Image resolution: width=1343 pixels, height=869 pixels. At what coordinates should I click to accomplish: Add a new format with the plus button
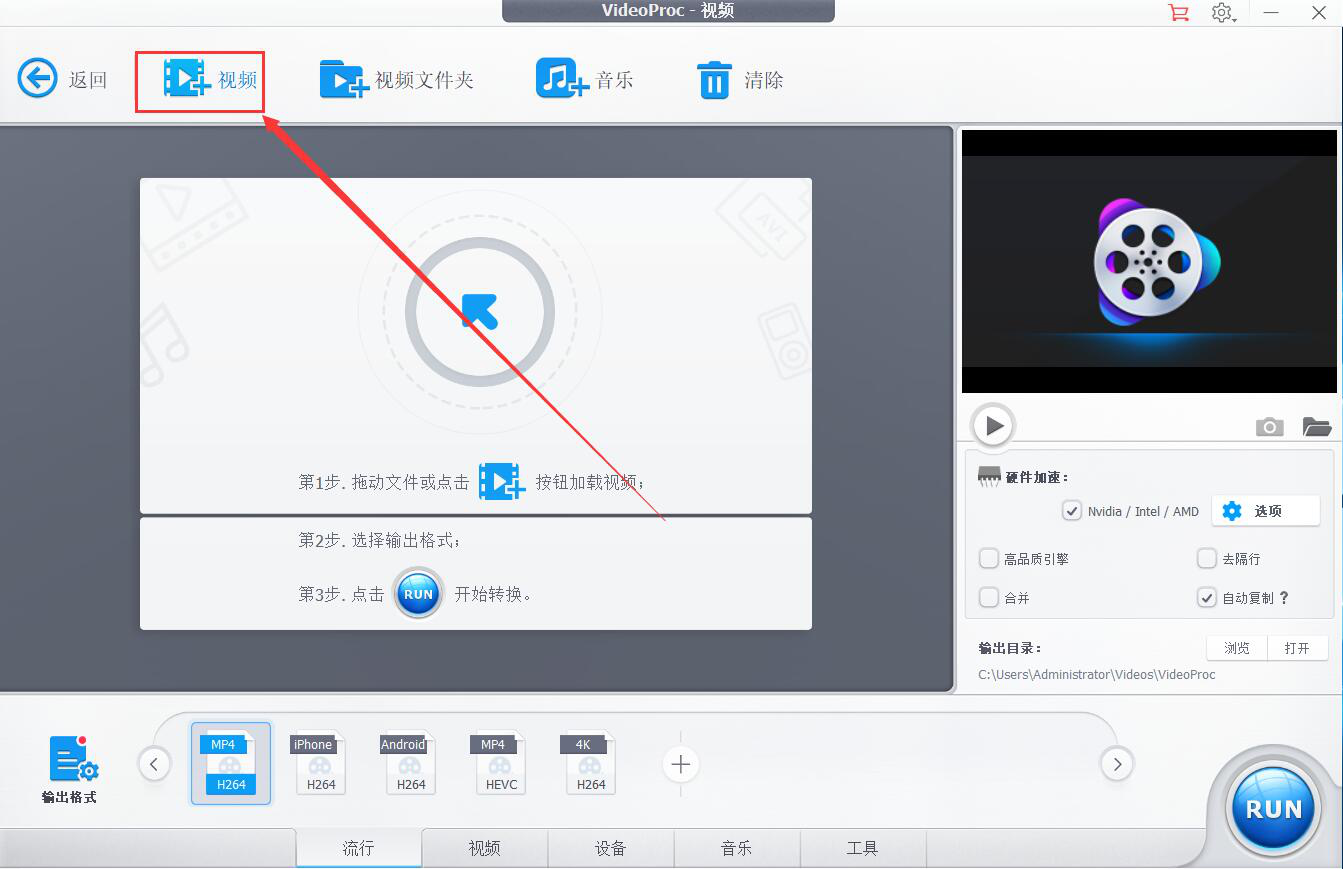(x=681, y=765)
